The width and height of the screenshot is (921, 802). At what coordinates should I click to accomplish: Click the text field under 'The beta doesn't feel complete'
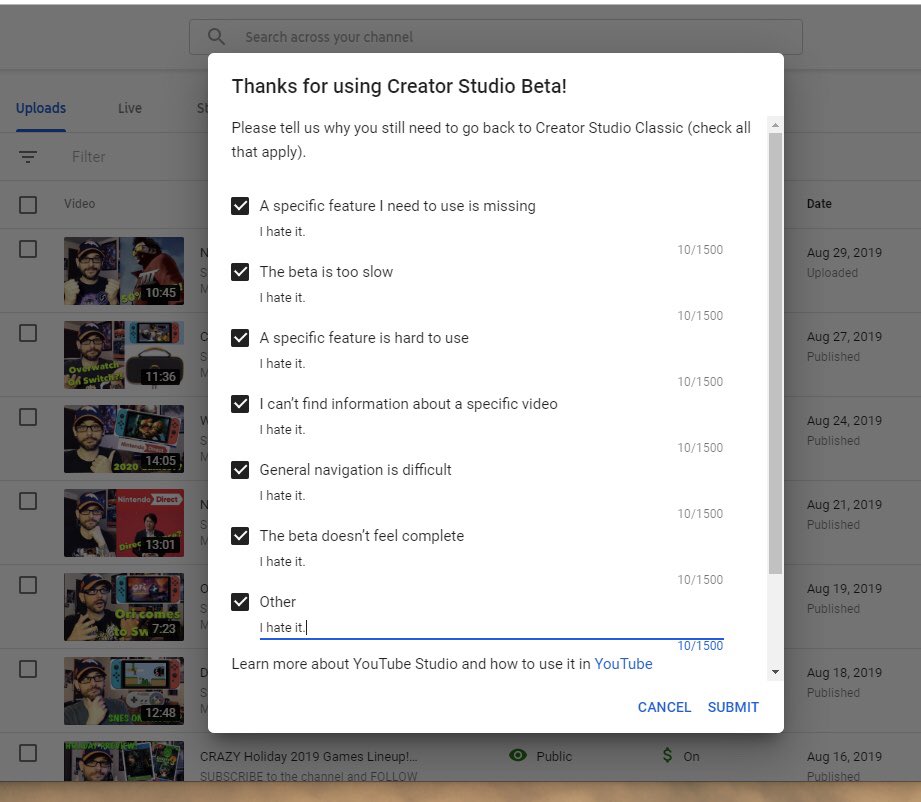coord(492,561)
